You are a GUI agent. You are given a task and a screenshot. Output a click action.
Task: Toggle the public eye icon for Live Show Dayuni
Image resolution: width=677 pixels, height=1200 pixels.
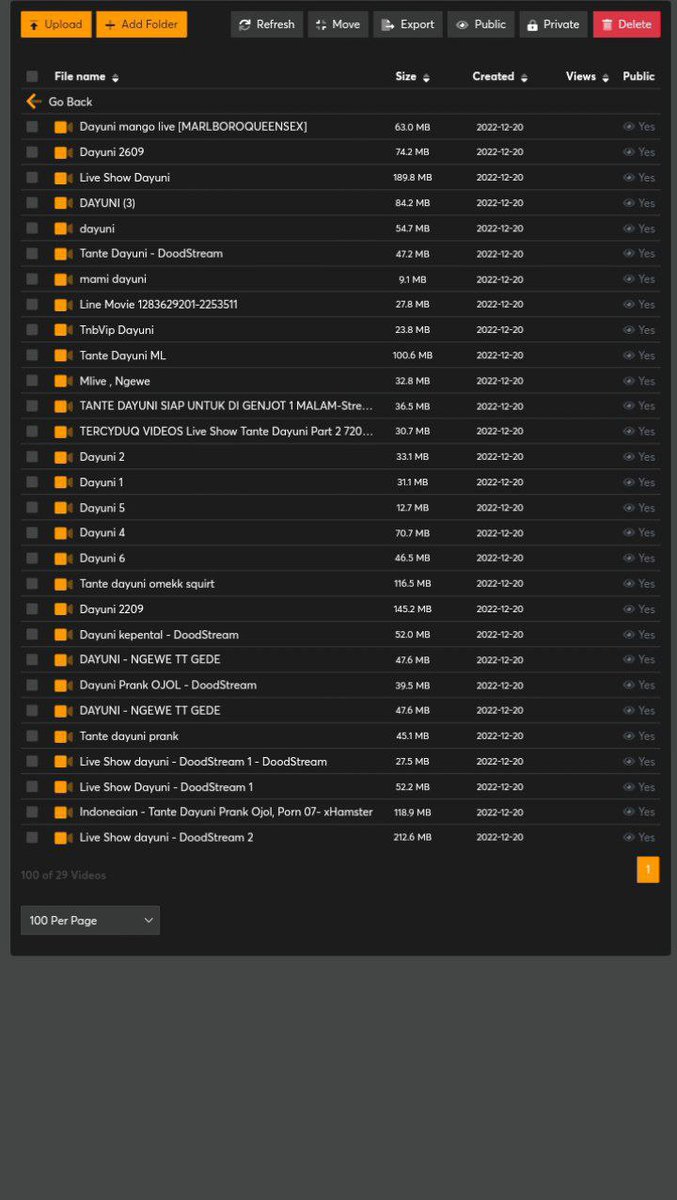[x=629, y=177]
